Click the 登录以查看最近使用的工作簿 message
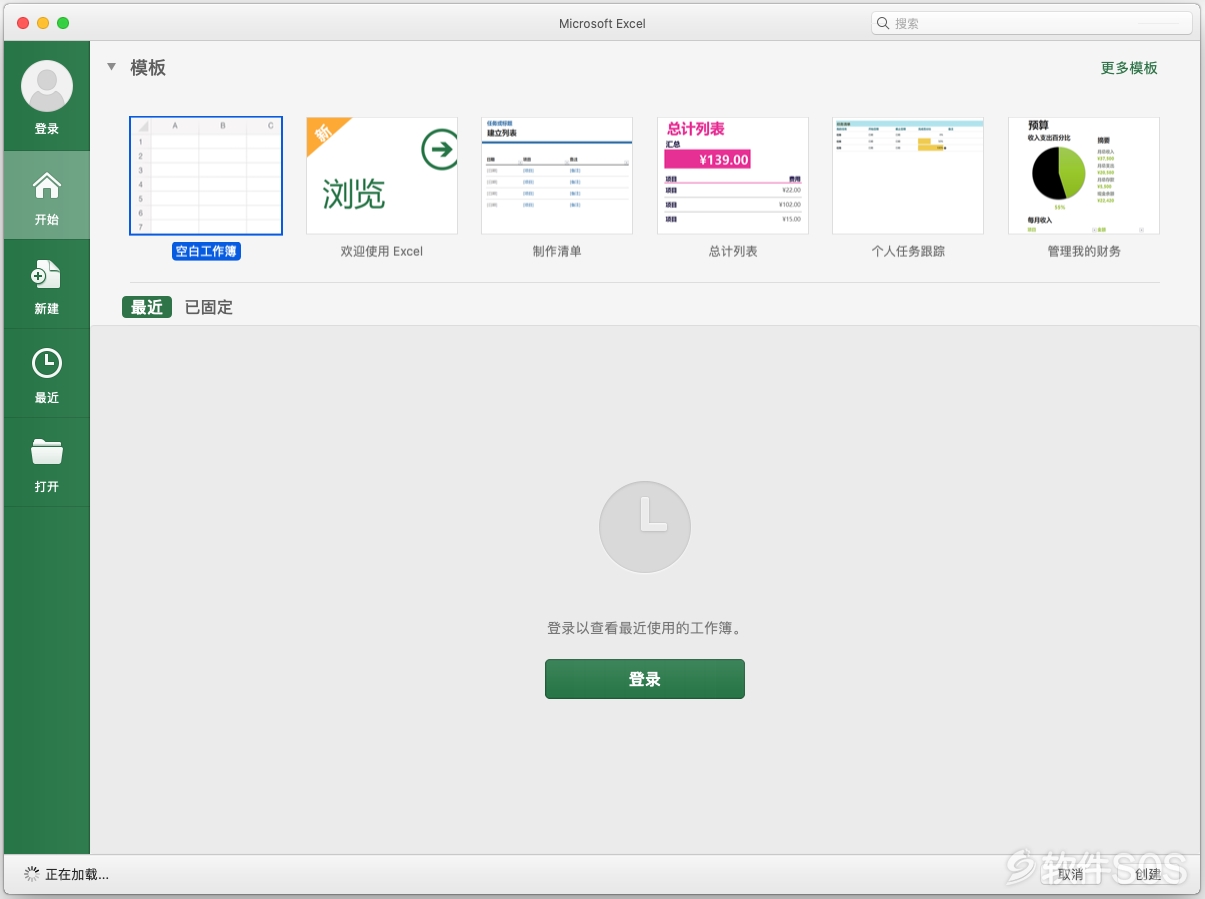The height and width of the screenshot is (899, 1205). [645, 628]
